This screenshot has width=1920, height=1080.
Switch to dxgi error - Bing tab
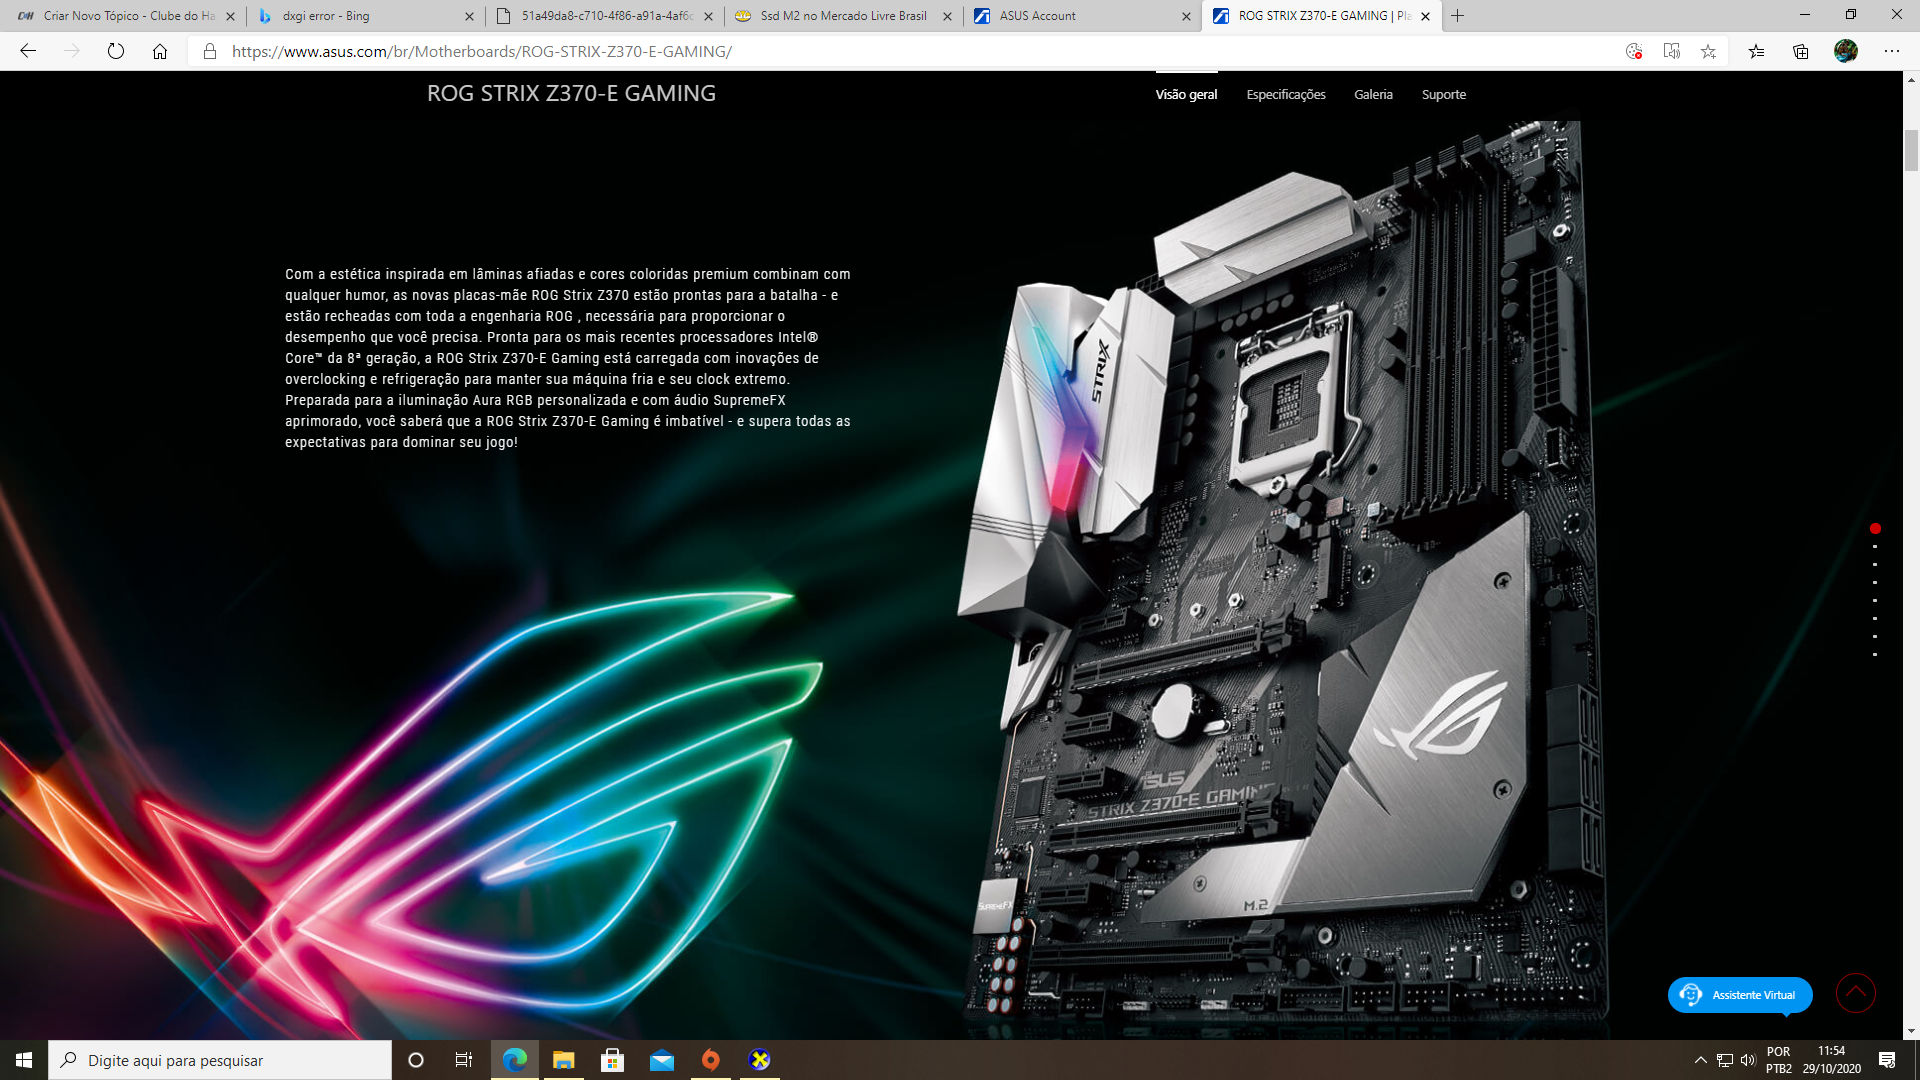pyautogui.click(x=365, y=16)
